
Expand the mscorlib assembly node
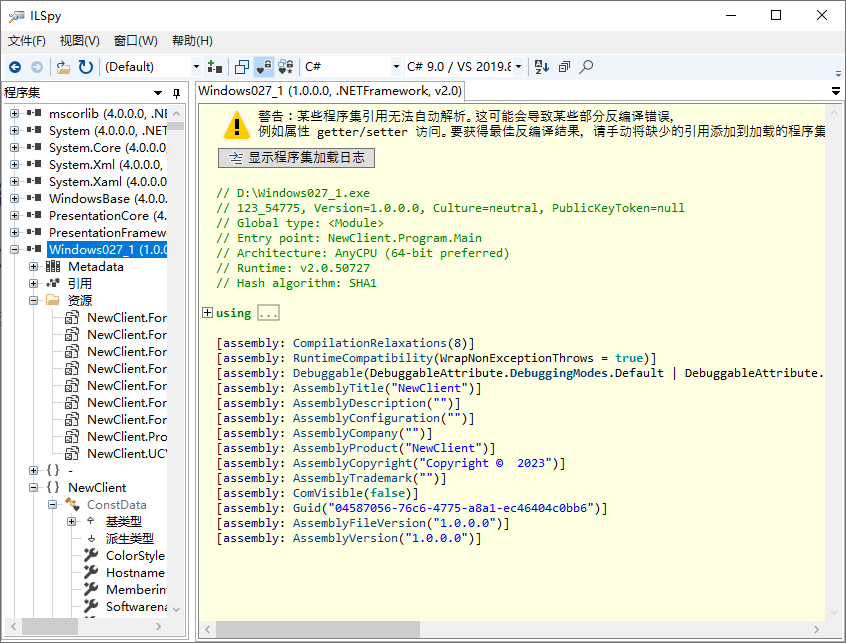click(x=15, y=114)
